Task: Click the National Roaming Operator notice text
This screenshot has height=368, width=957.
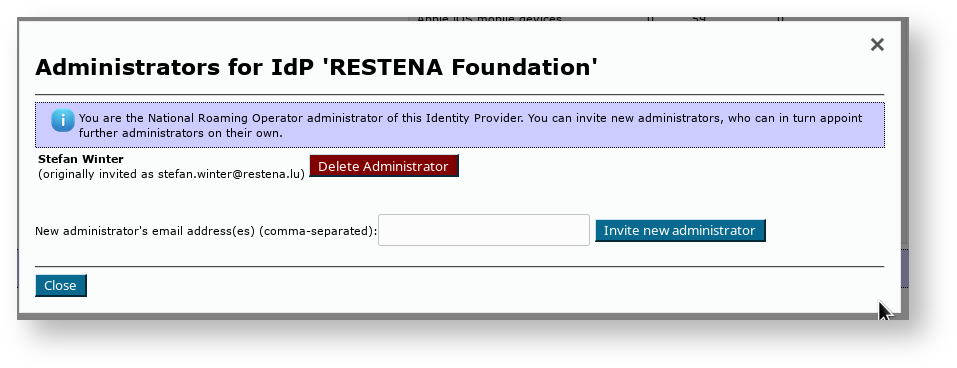Action: [471, 125]
